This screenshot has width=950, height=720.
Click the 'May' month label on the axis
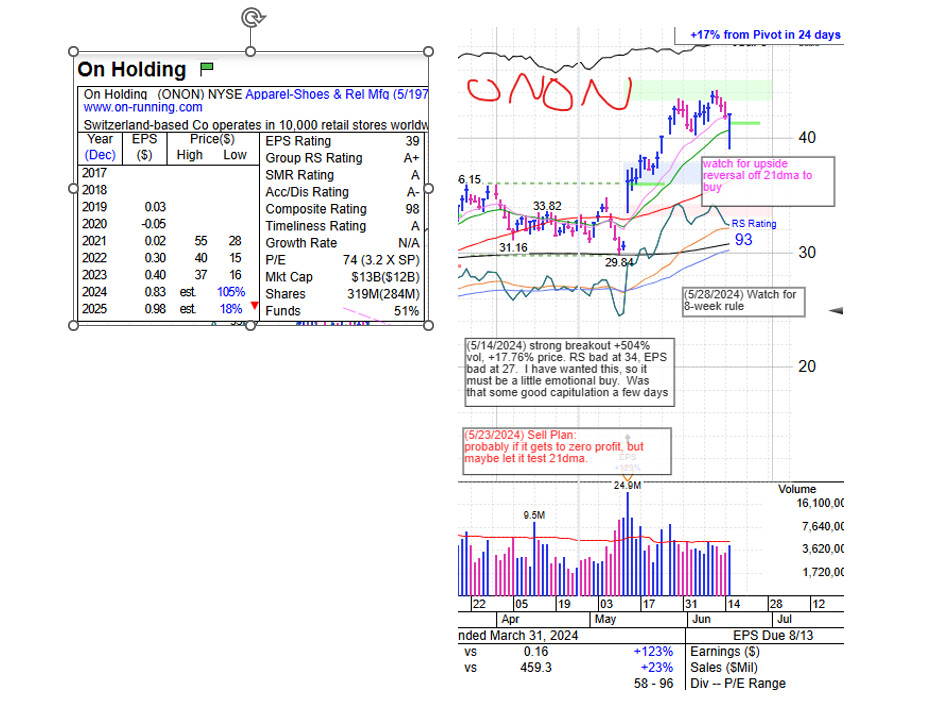(605, 619)
